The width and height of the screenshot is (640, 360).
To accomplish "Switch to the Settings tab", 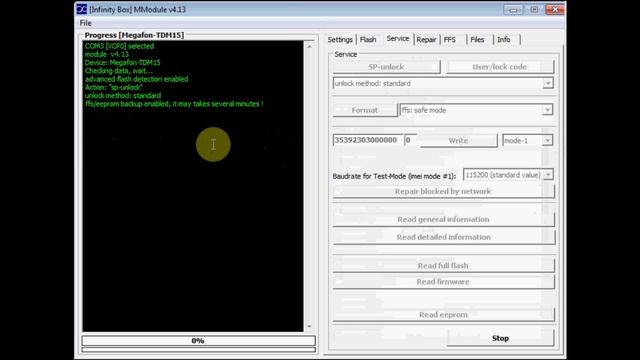I will coord(340,40).
